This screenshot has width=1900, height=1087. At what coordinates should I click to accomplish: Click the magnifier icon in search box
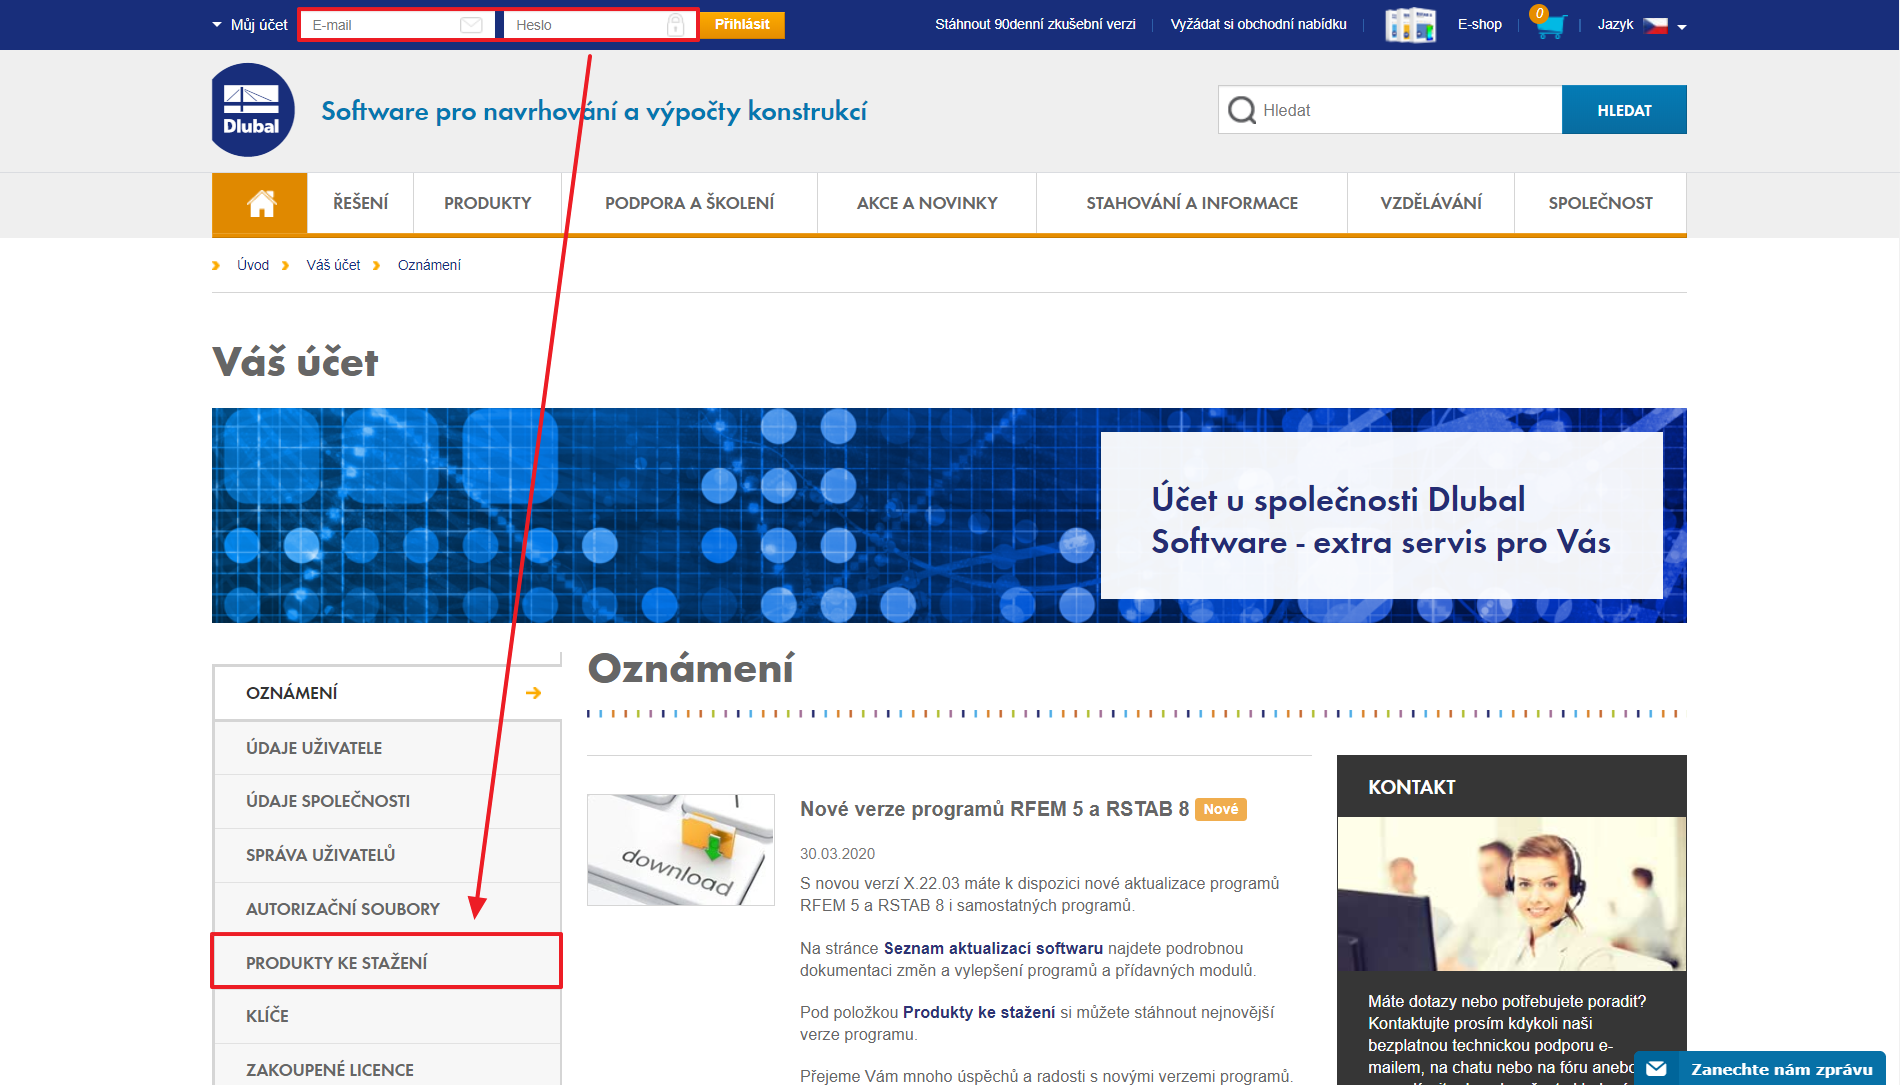pos(1242,110)
